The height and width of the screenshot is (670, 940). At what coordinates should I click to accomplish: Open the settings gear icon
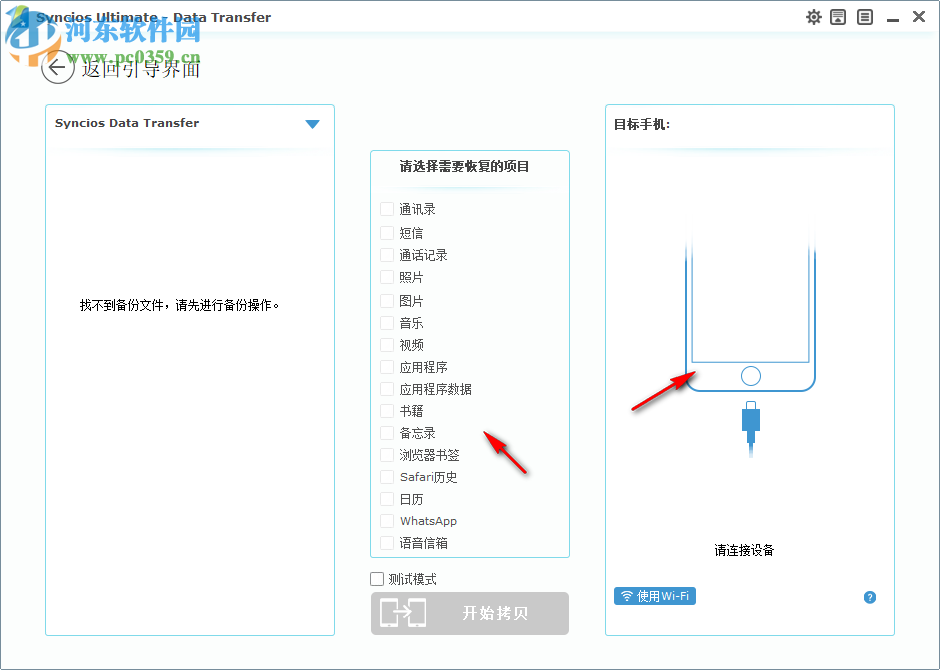click(813, 17)
